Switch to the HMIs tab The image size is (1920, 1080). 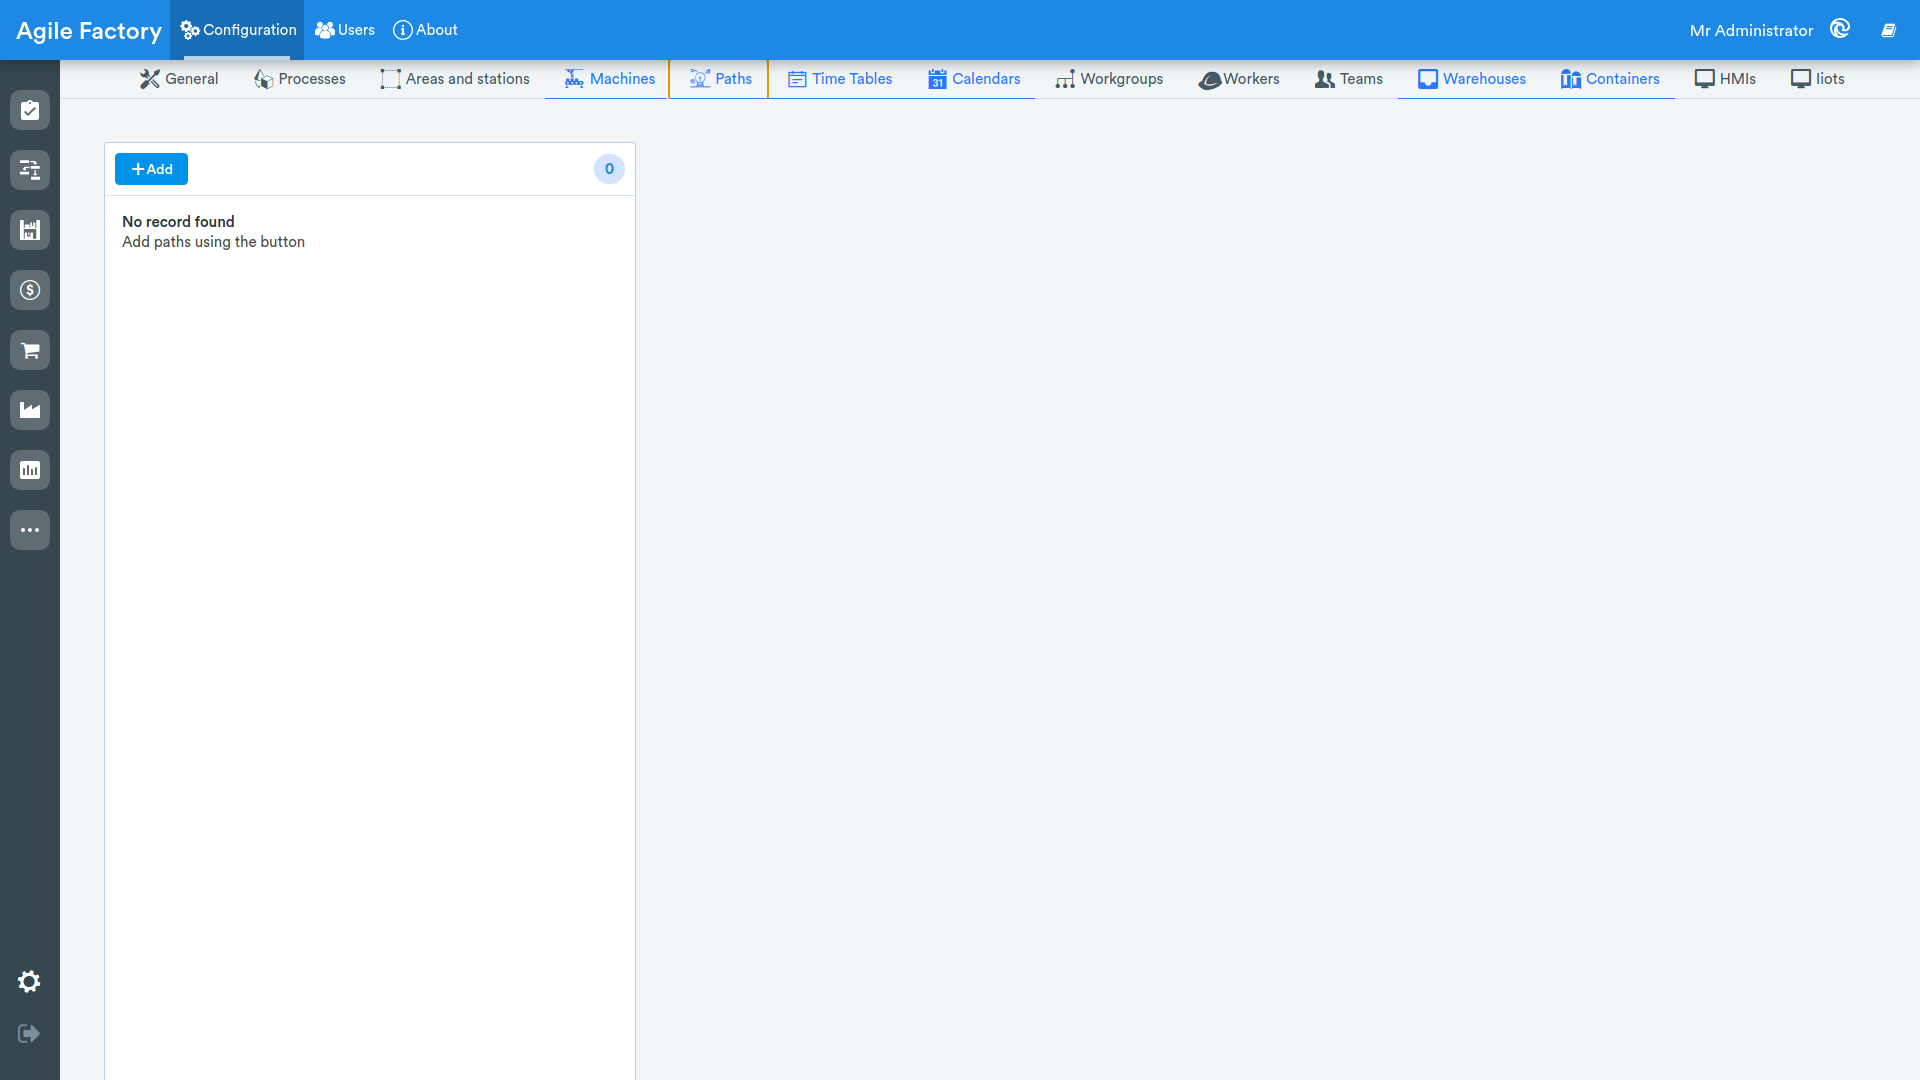(x=1725, y=79)
